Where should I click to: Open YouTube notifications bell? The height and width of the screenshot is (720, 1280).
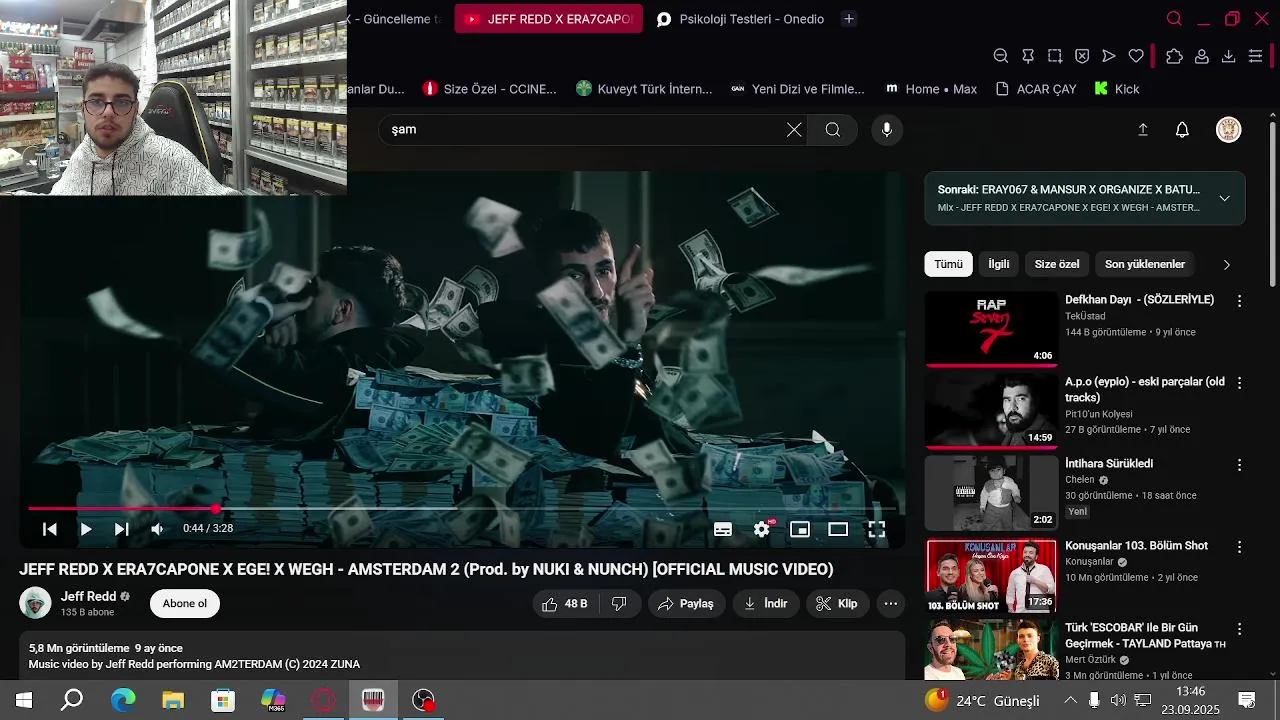point(1182,130)
